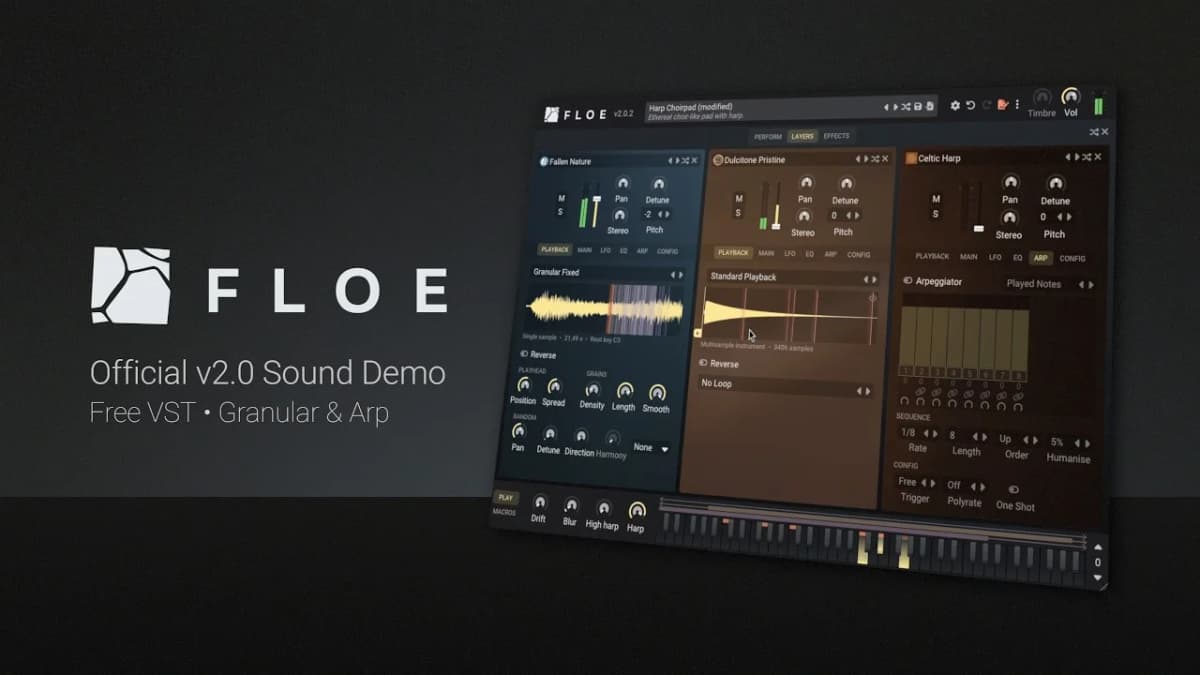This screenshot has width=1200, height=675.
Task: Switch to the EFFECTS tab
Action: coord(836,136)
